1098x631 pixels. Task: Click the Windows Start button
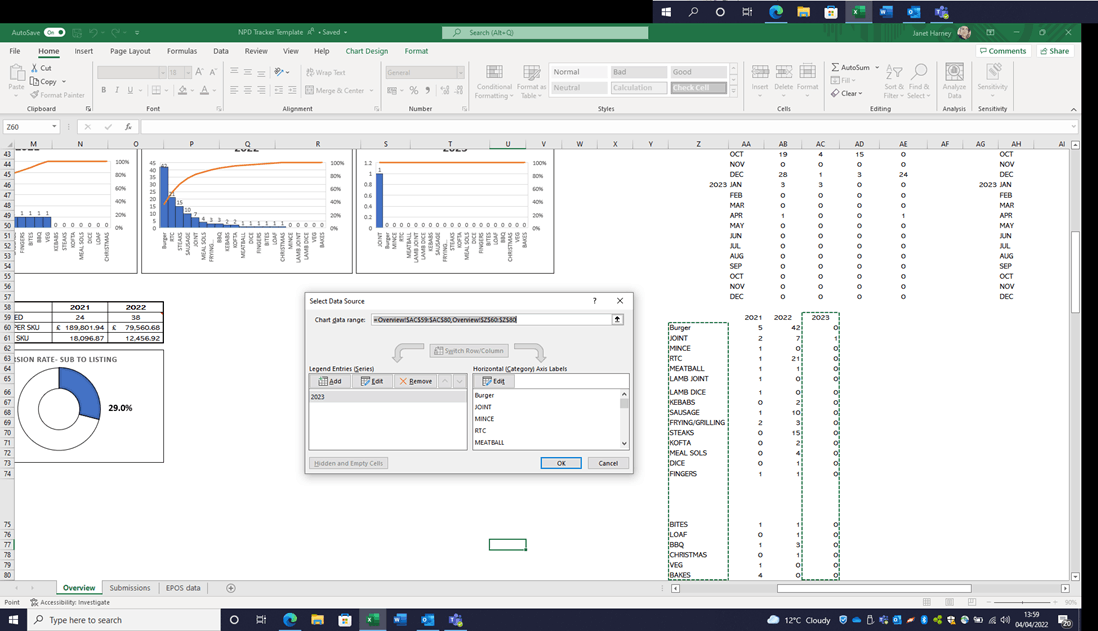tap(13, 620)
